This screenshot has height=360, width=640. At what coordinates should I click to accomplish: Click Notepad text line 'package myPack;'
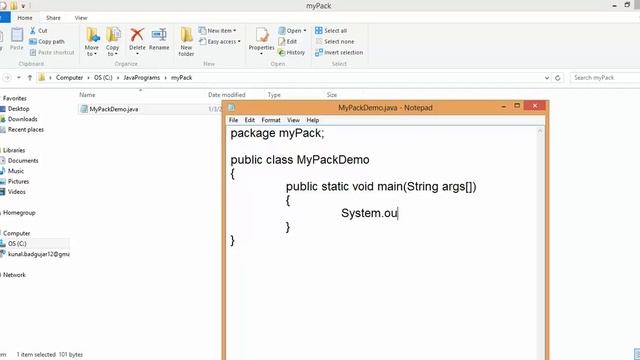click(277, 133)
